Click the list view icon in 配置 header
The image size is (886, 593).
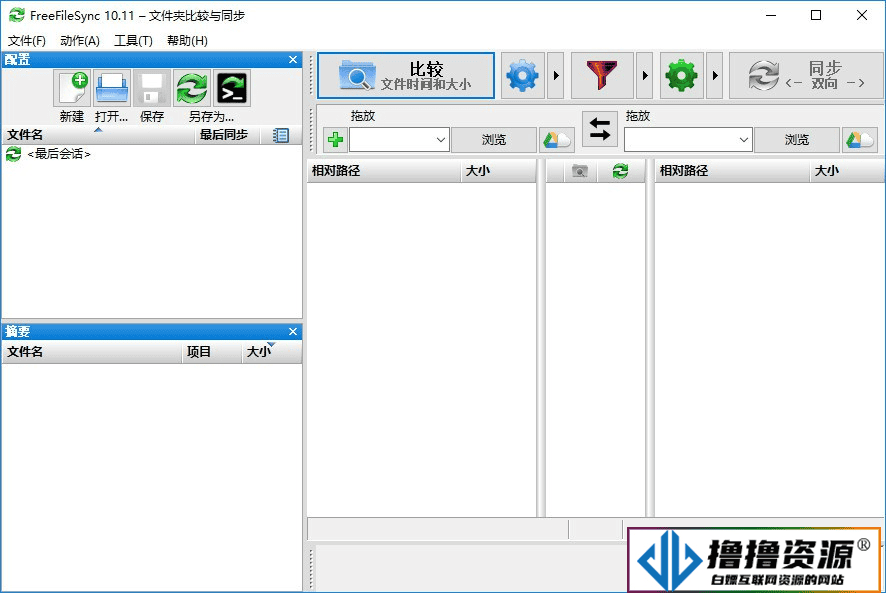click(x=280, y=135)
